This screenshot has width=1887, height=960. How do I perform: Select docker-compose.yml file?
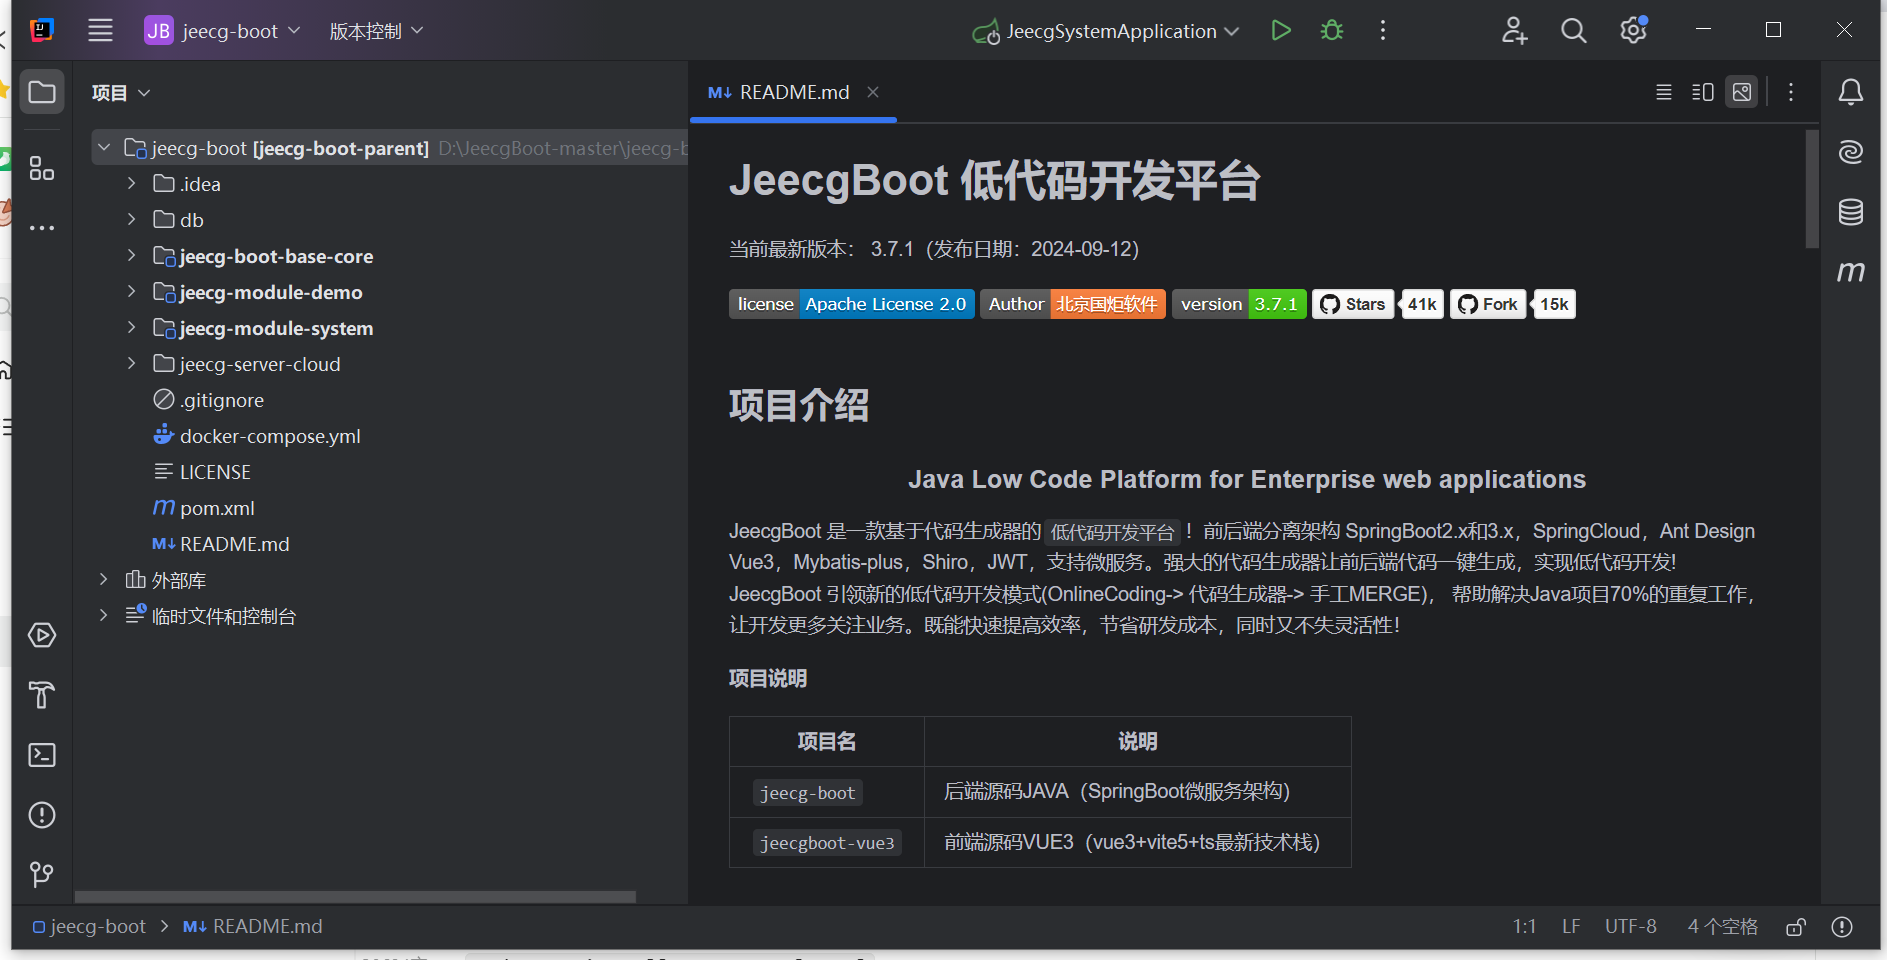tap(256, 436)
